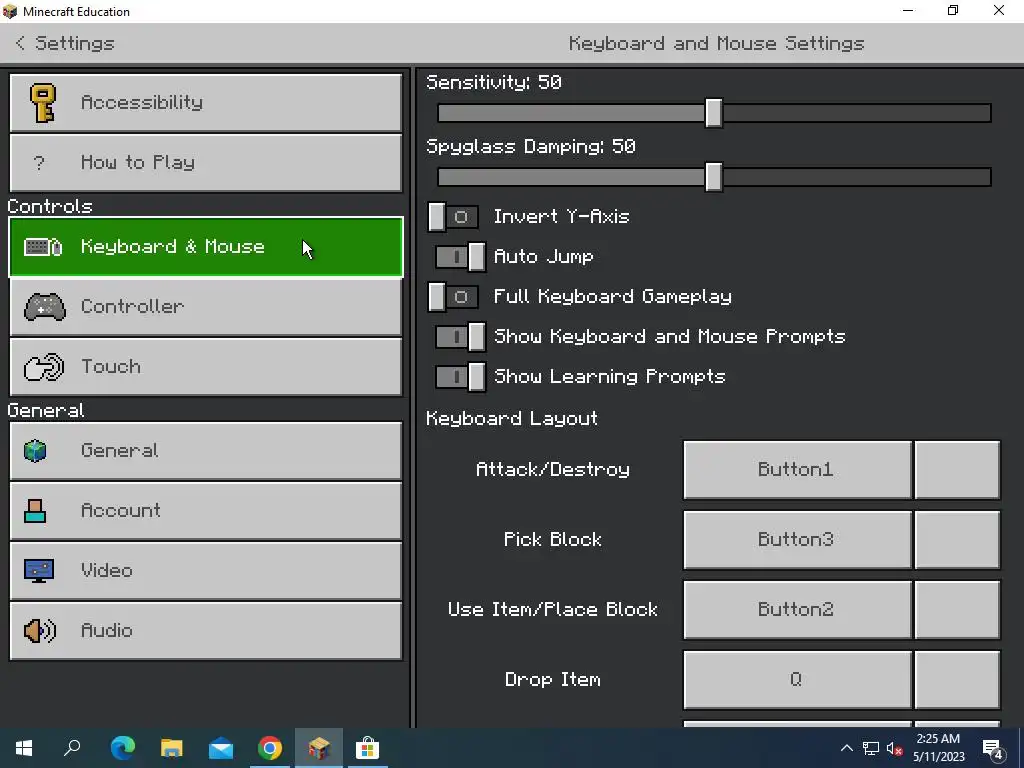Viewport: 1024px width, 768px height.
Task: Switch to Touch settings
Action: 206,366
